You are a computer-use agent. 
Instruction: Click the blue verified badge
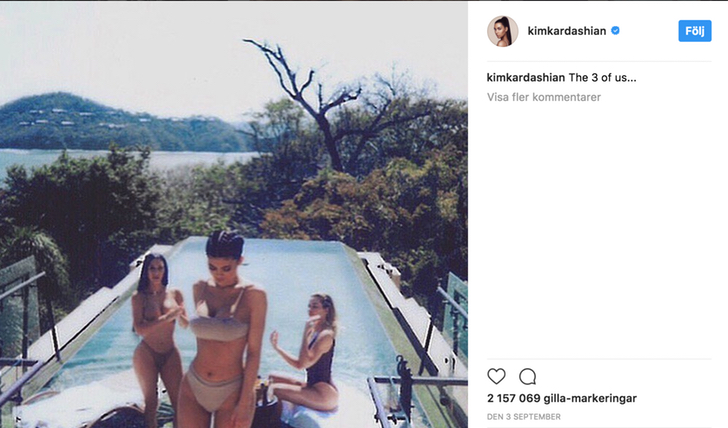coord(615,31)
